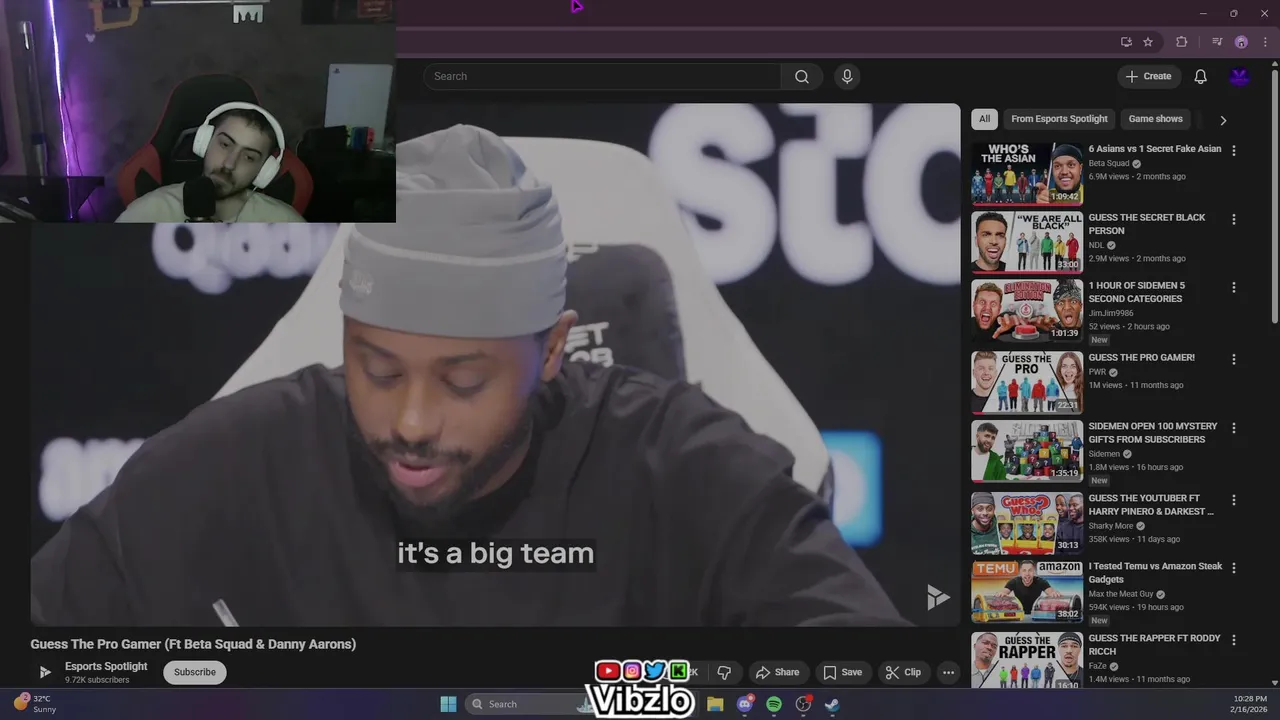Screen dimensions: 1280x720
Task: Open options for "GUESS THE YOUTUBER" video
Action: 1233,499
